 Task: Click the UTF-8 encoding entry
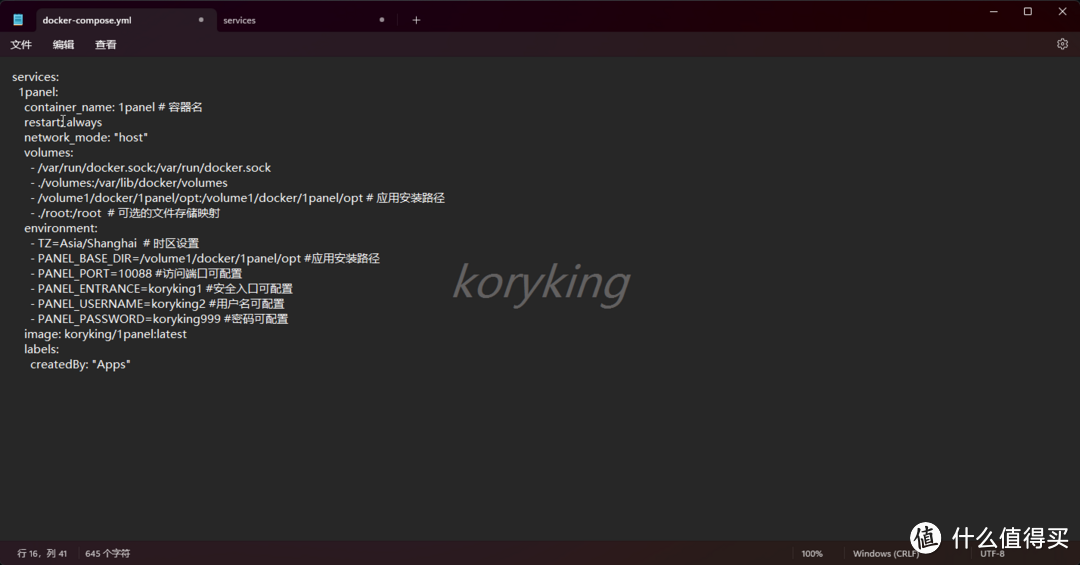[993, 553]
